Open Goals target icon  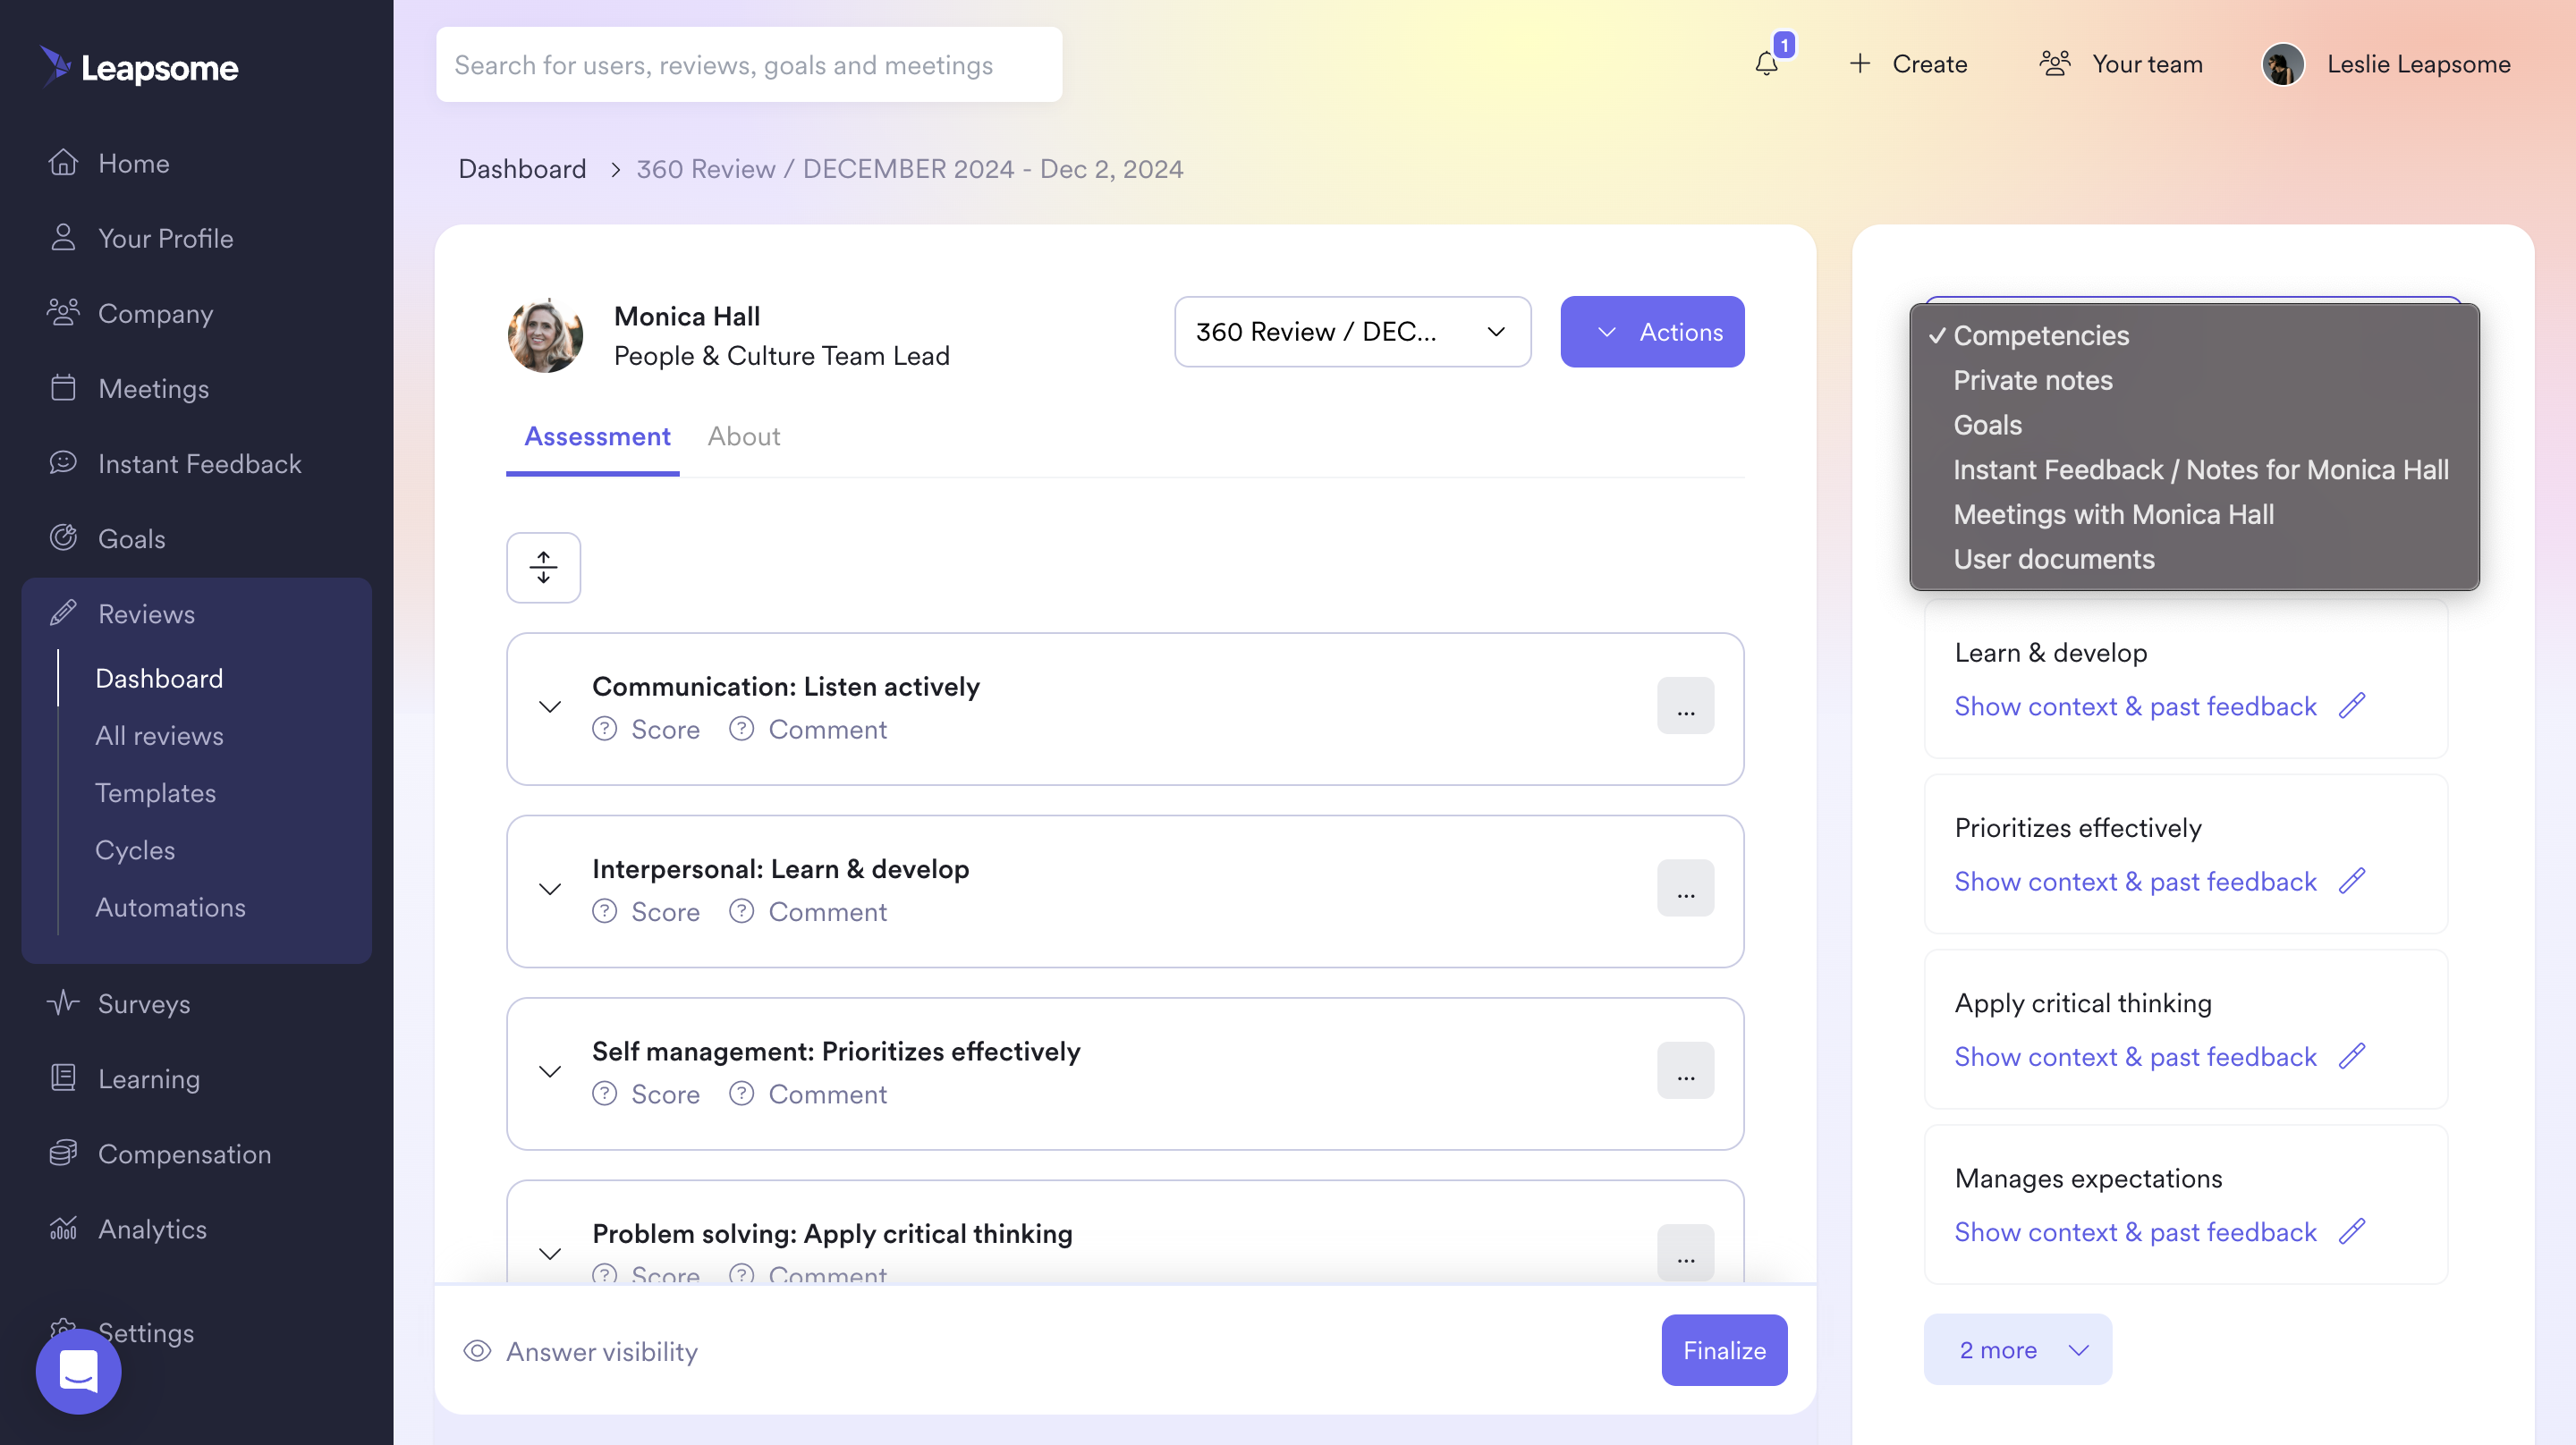pos(63,538)
